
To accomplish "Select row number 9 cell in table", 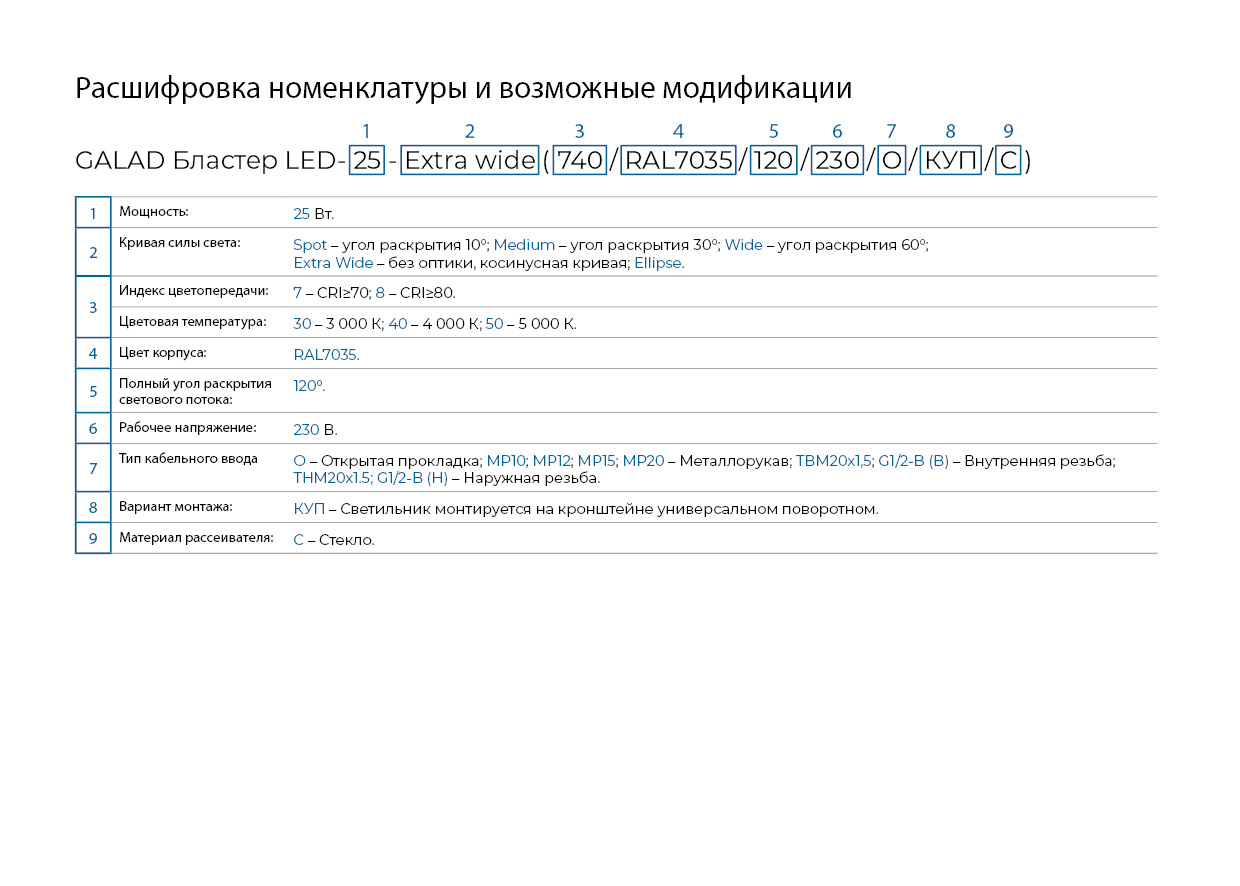I will pos(93,539).
